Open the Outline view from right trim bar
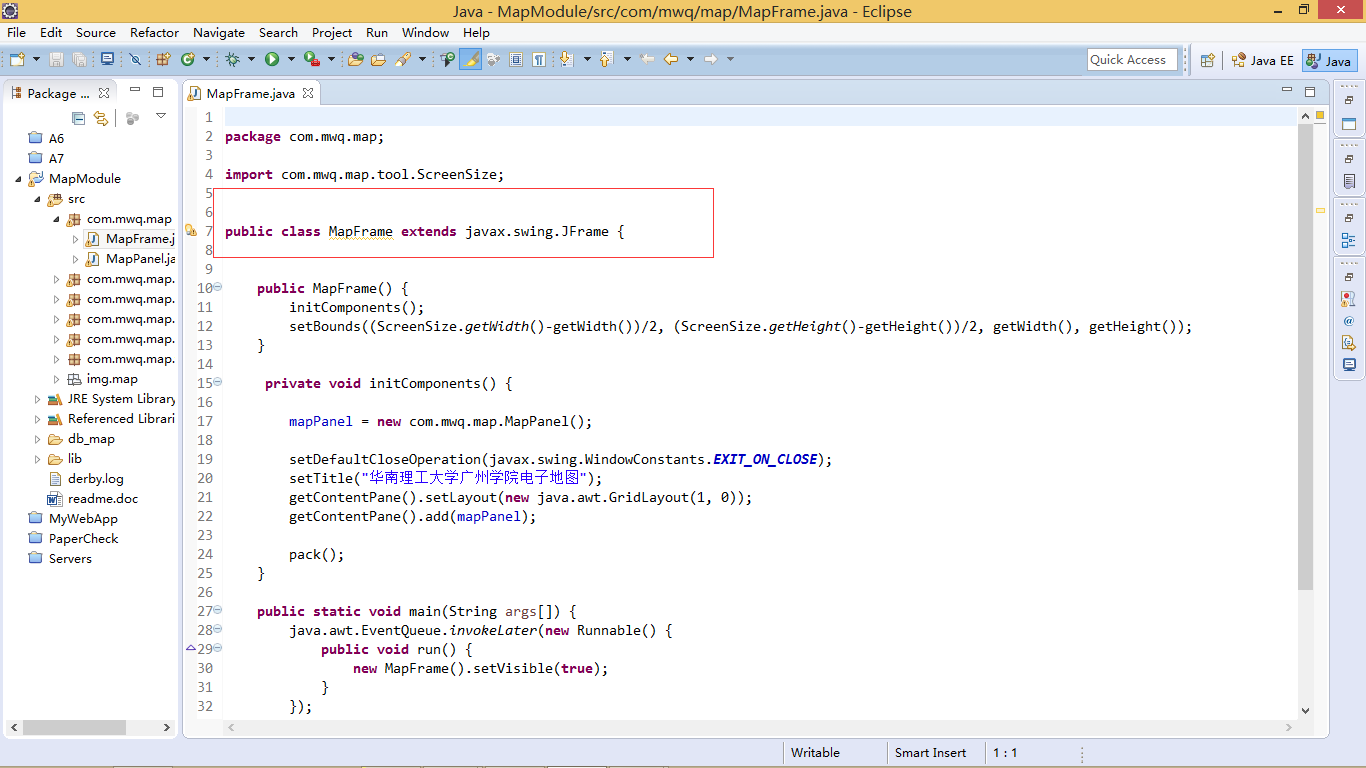This screenshot has width=1366, height=768. click(1349, 240)
